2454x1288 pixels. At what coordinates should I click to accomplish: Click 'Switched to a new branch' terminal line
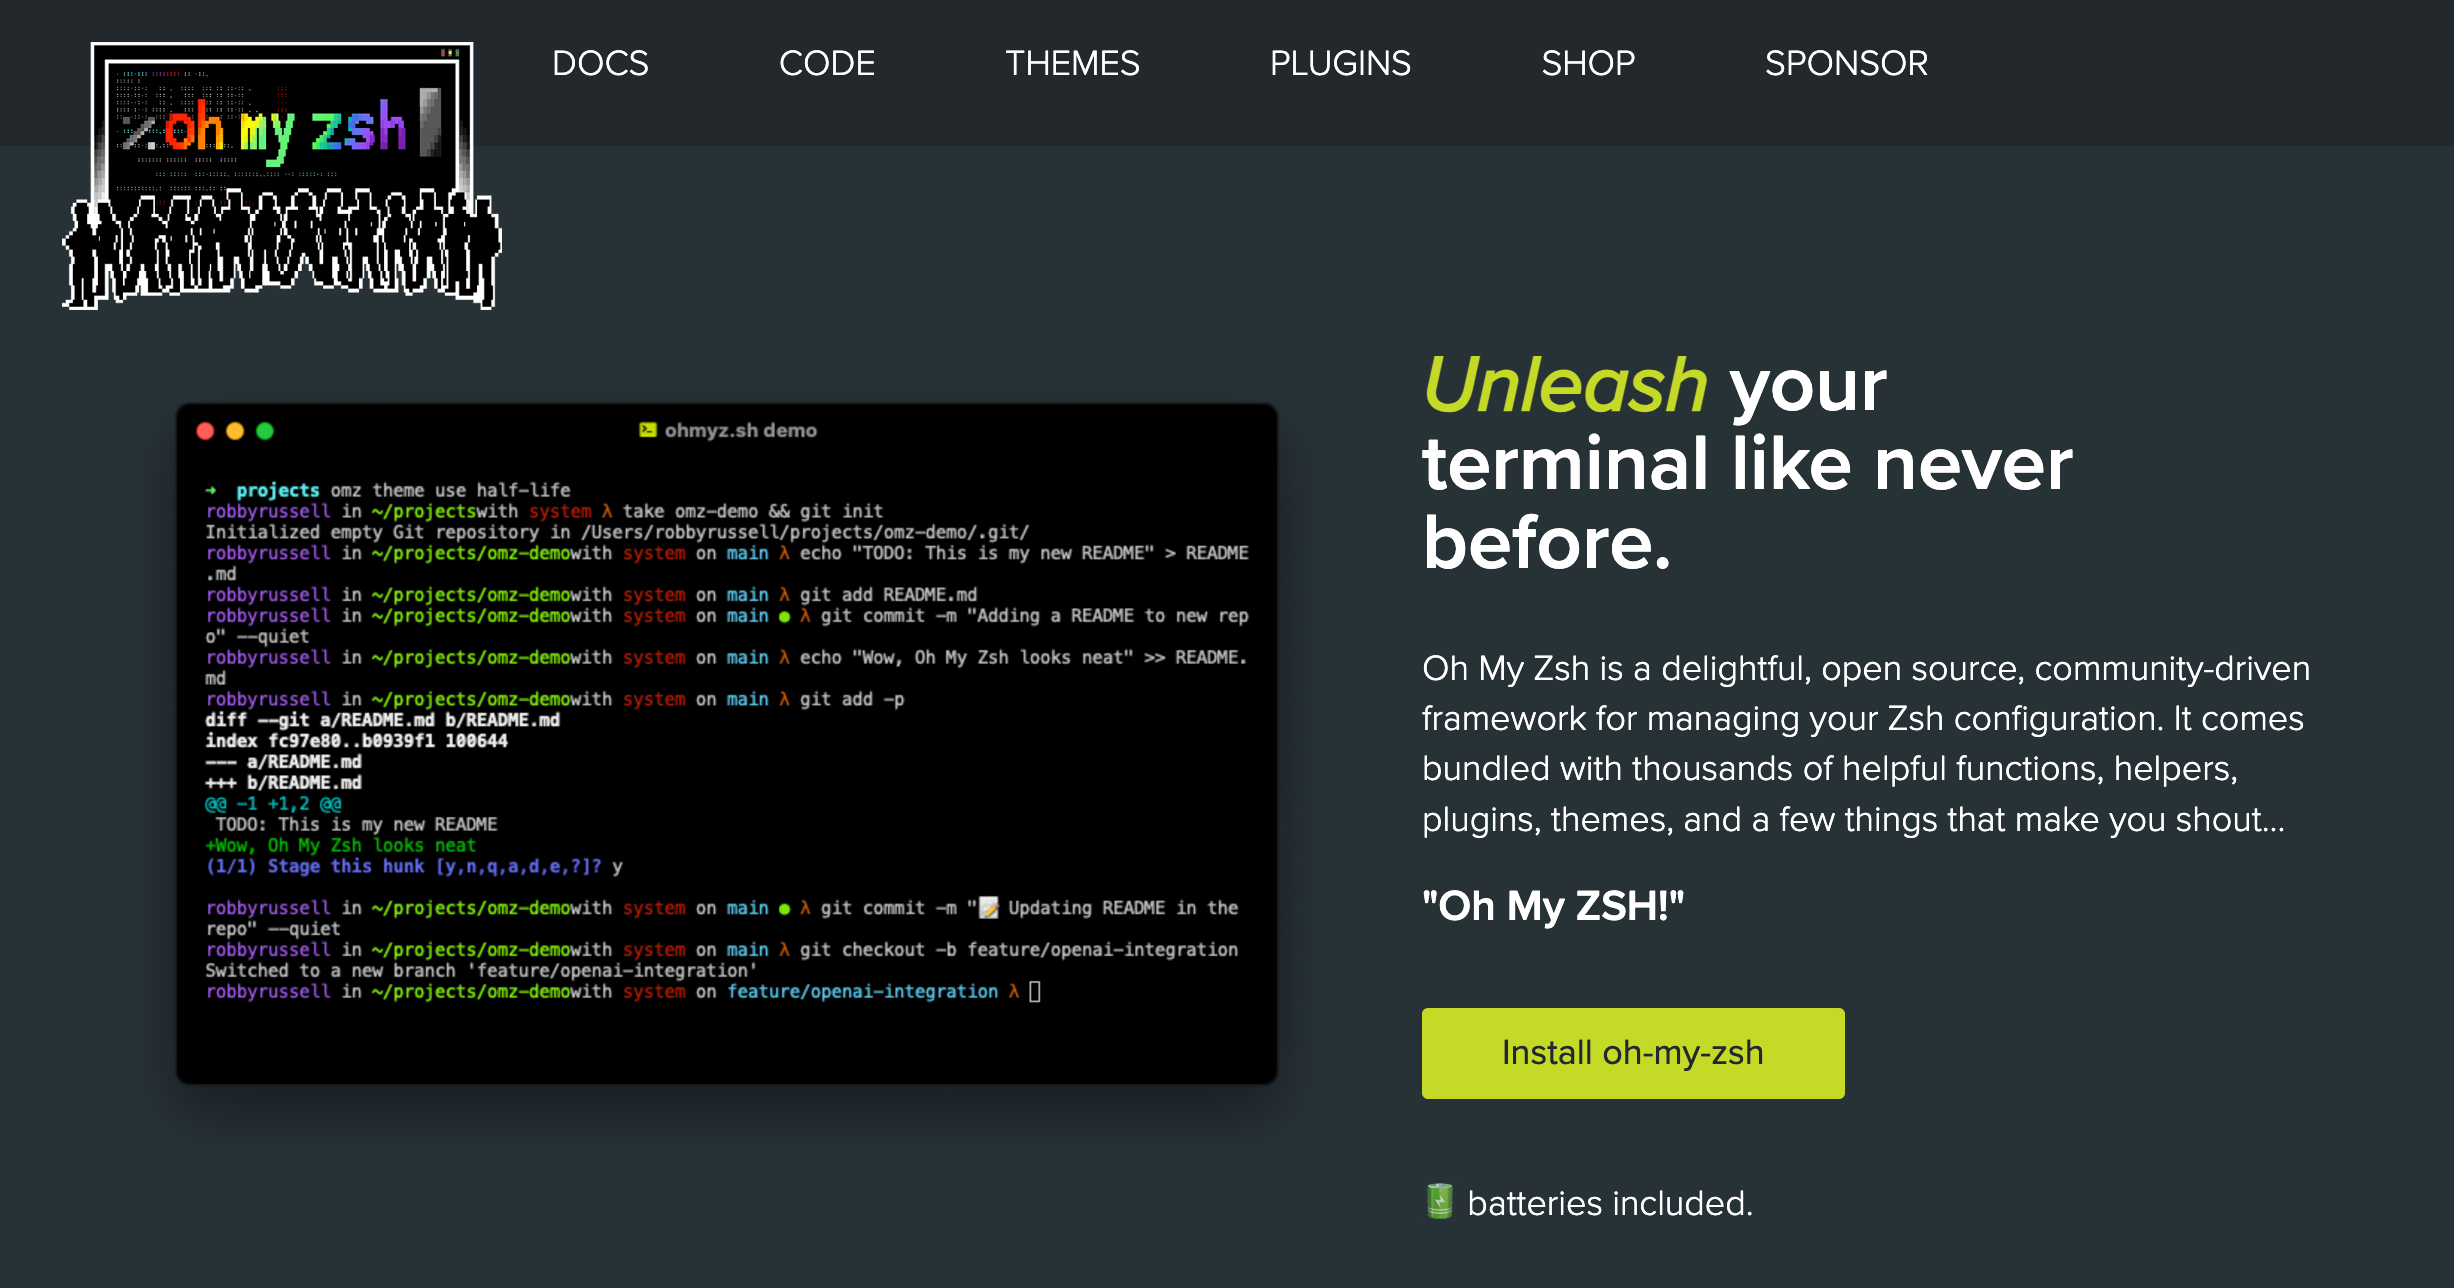481,971
